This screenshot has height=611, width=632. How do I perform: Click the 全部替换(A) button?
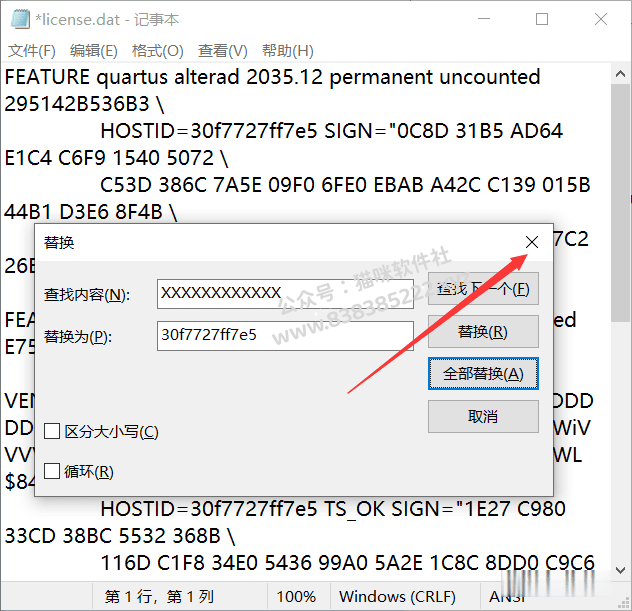(x=483, y=374)
